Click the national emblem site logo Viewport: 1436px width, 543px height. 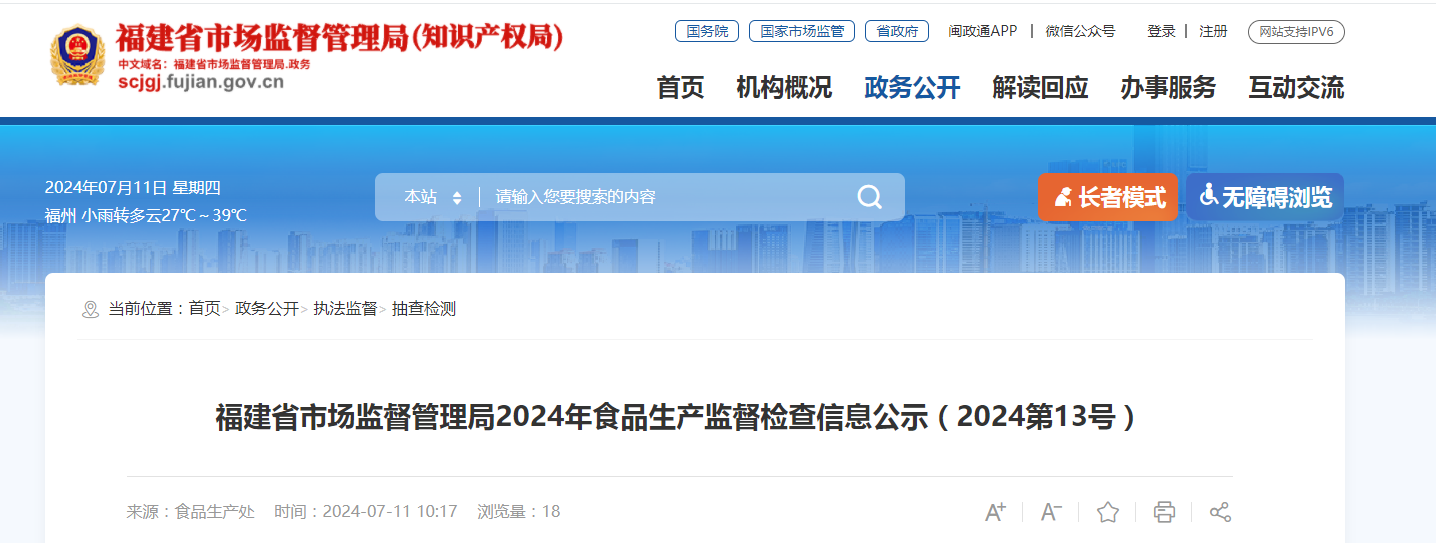[77, 56]
